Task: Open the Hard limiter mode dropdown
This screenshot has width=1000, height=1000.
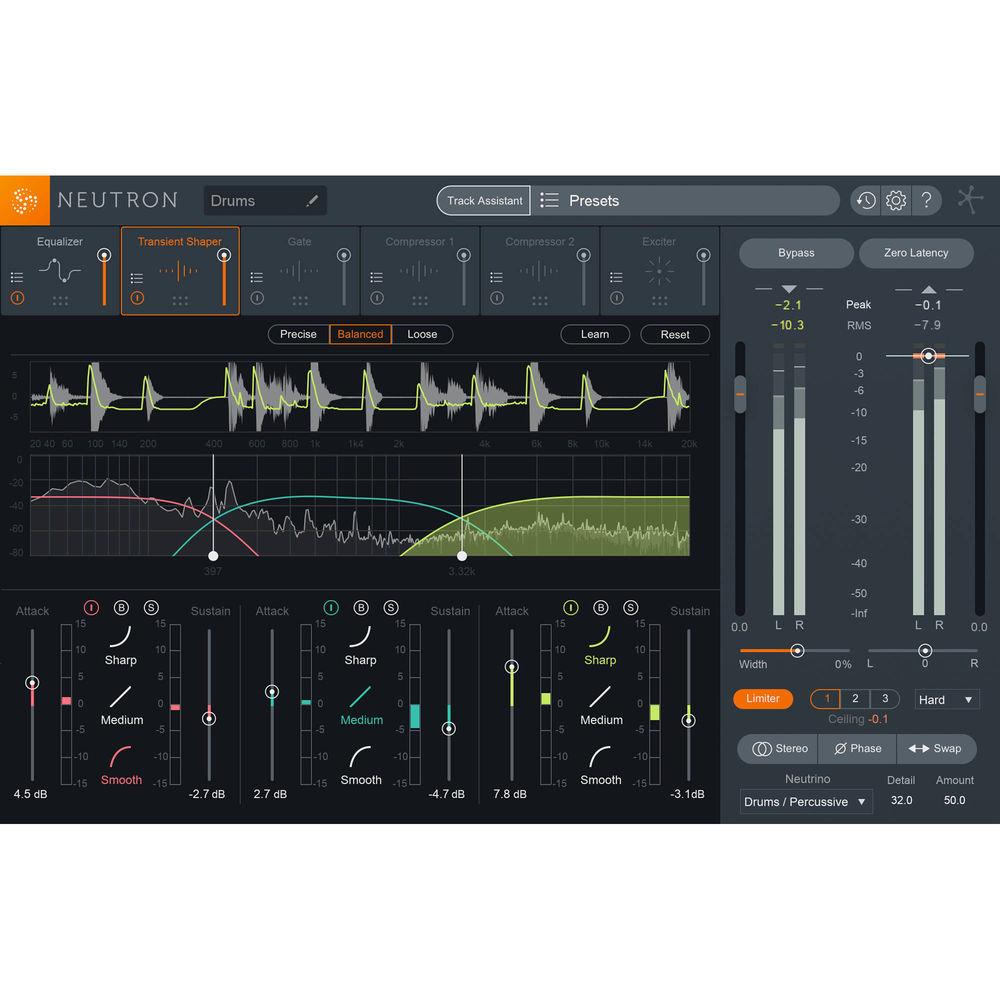Action: point(945,699)
